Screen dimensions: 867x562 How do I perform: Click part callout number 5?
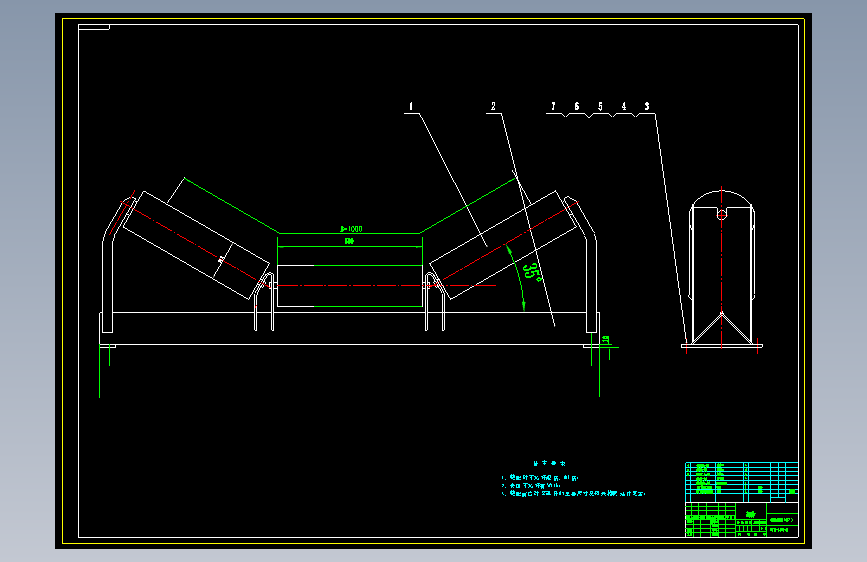(x=600, y=106)
